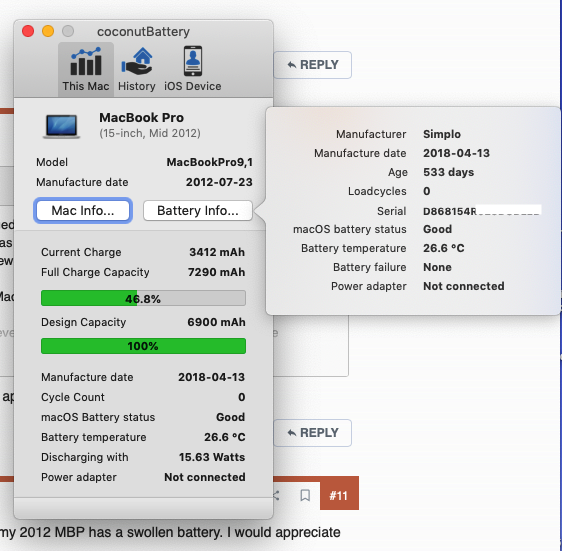Click the Battery failure None value
Screen dimensions: 562x551
click(437, 267)
